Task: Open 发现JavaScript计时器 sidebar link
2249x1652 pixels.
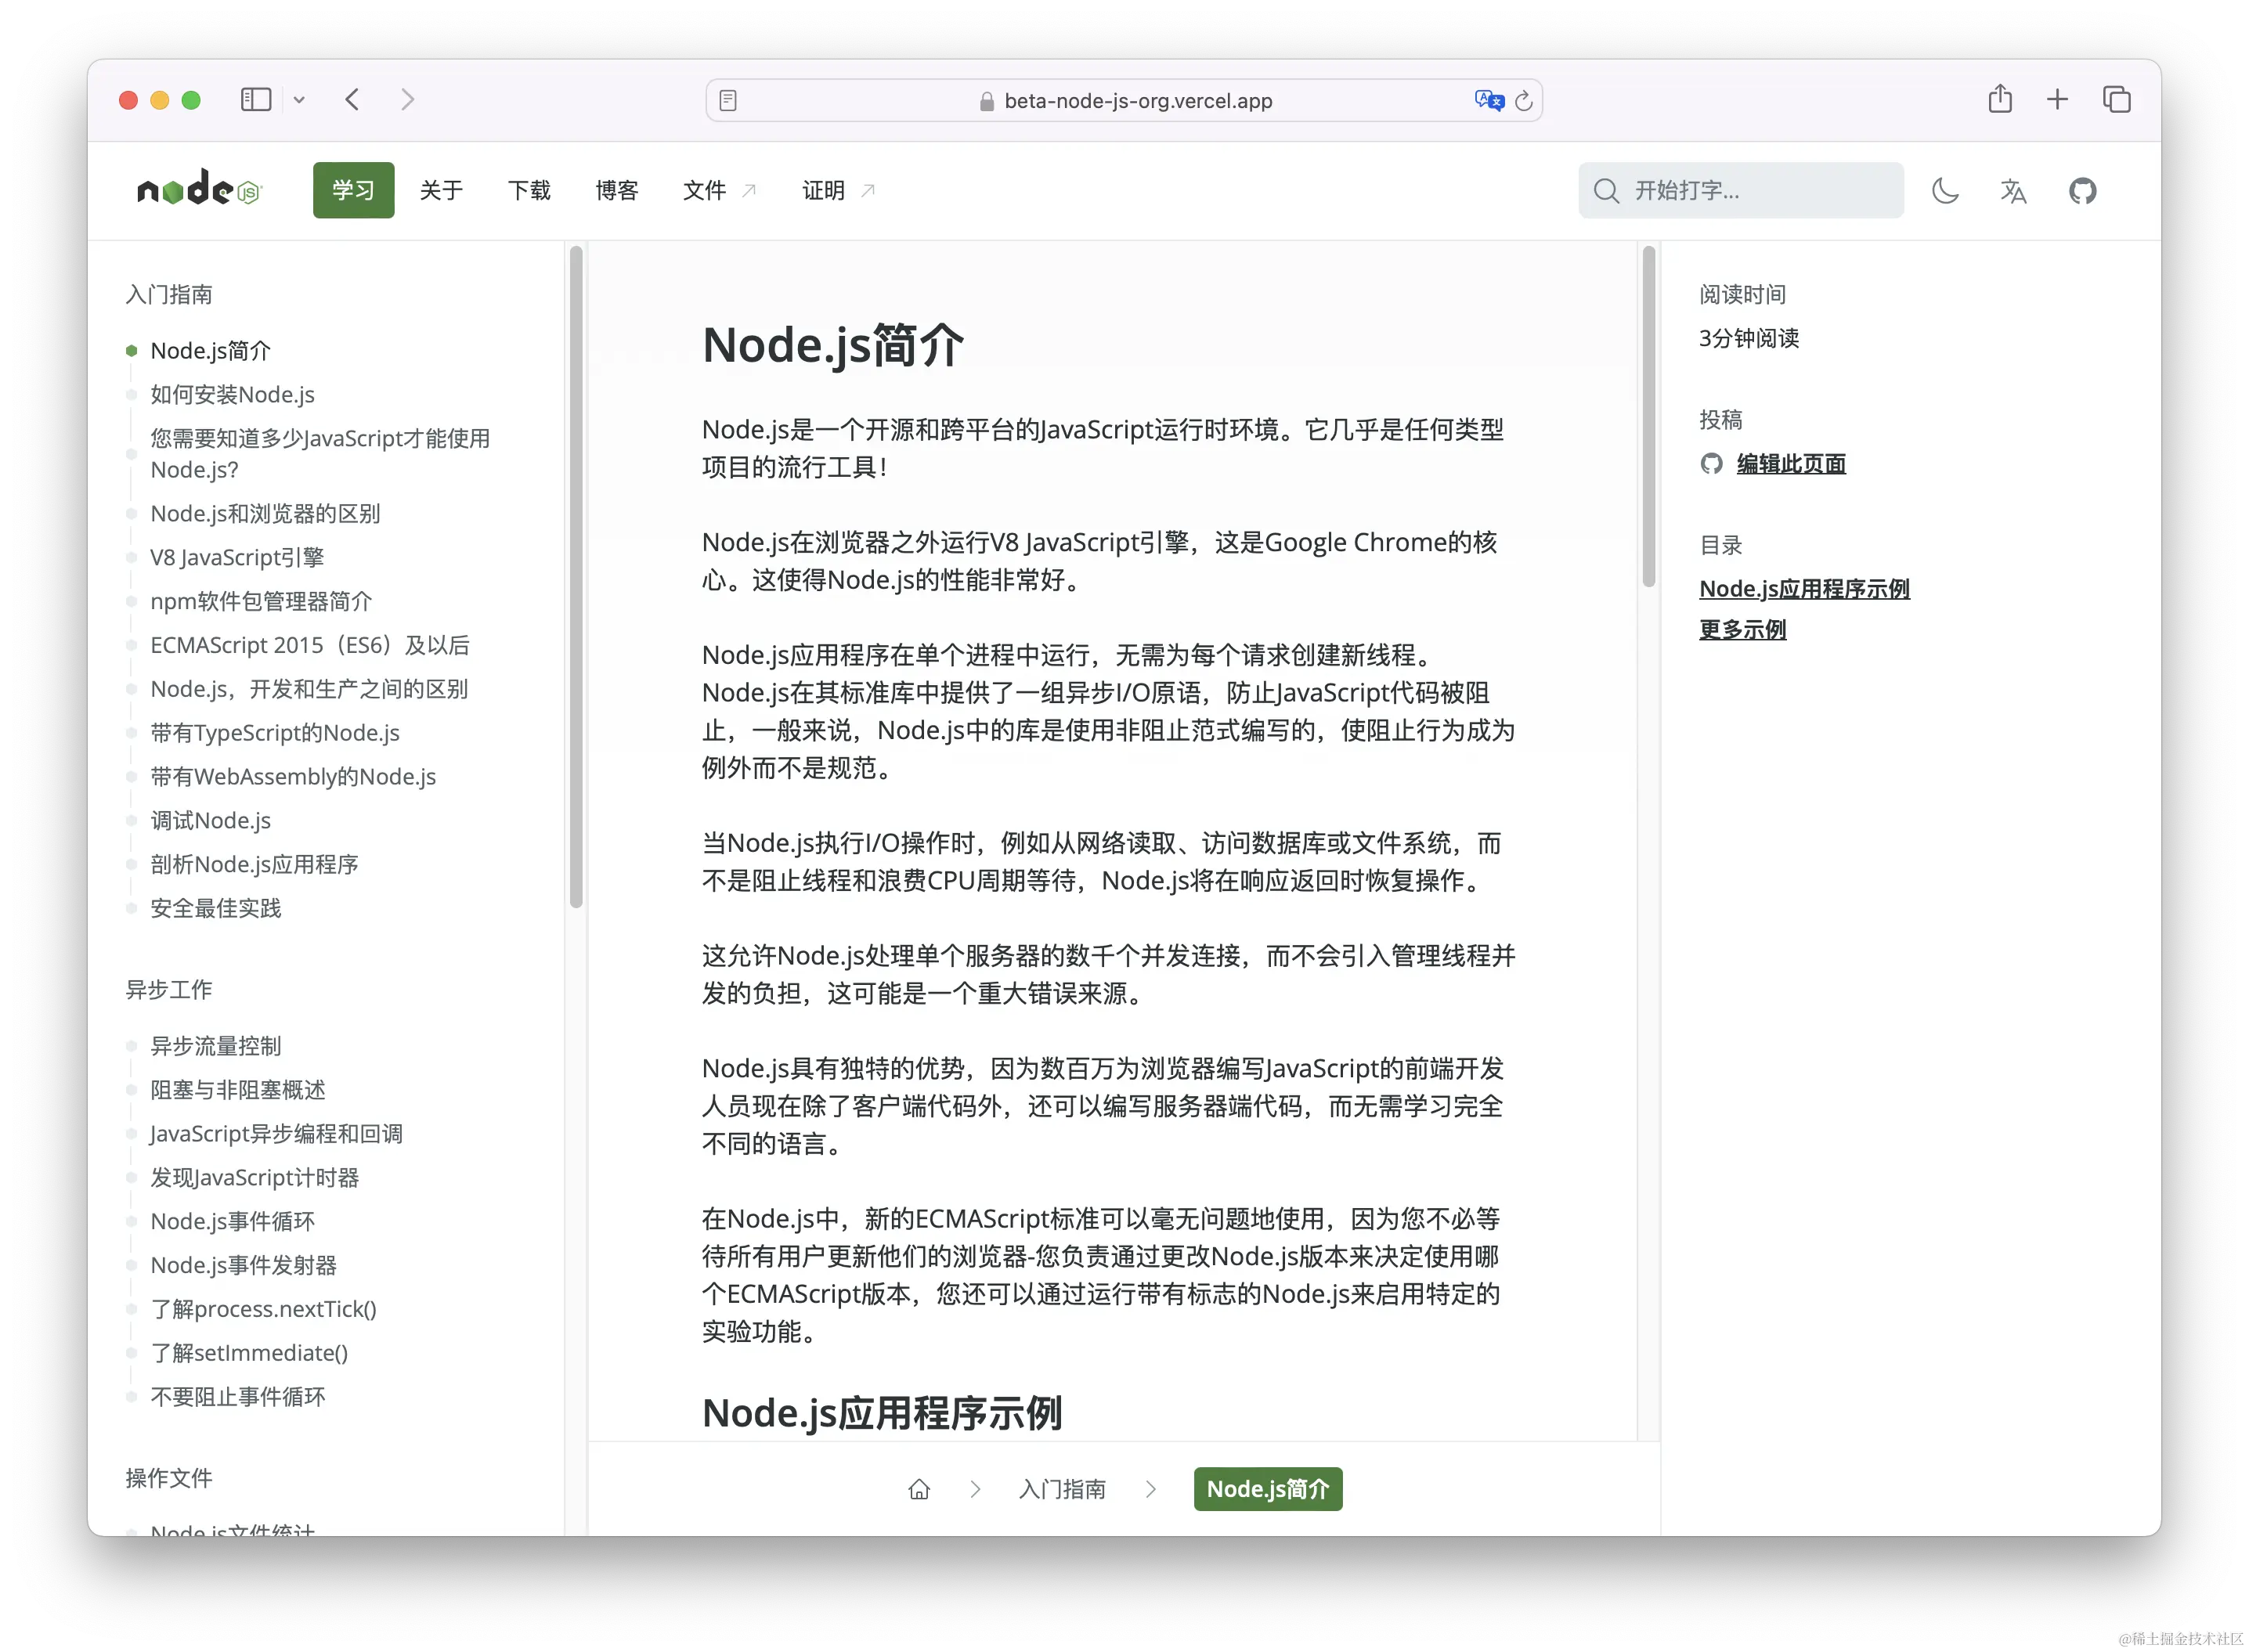Action: coord(254,1178)
